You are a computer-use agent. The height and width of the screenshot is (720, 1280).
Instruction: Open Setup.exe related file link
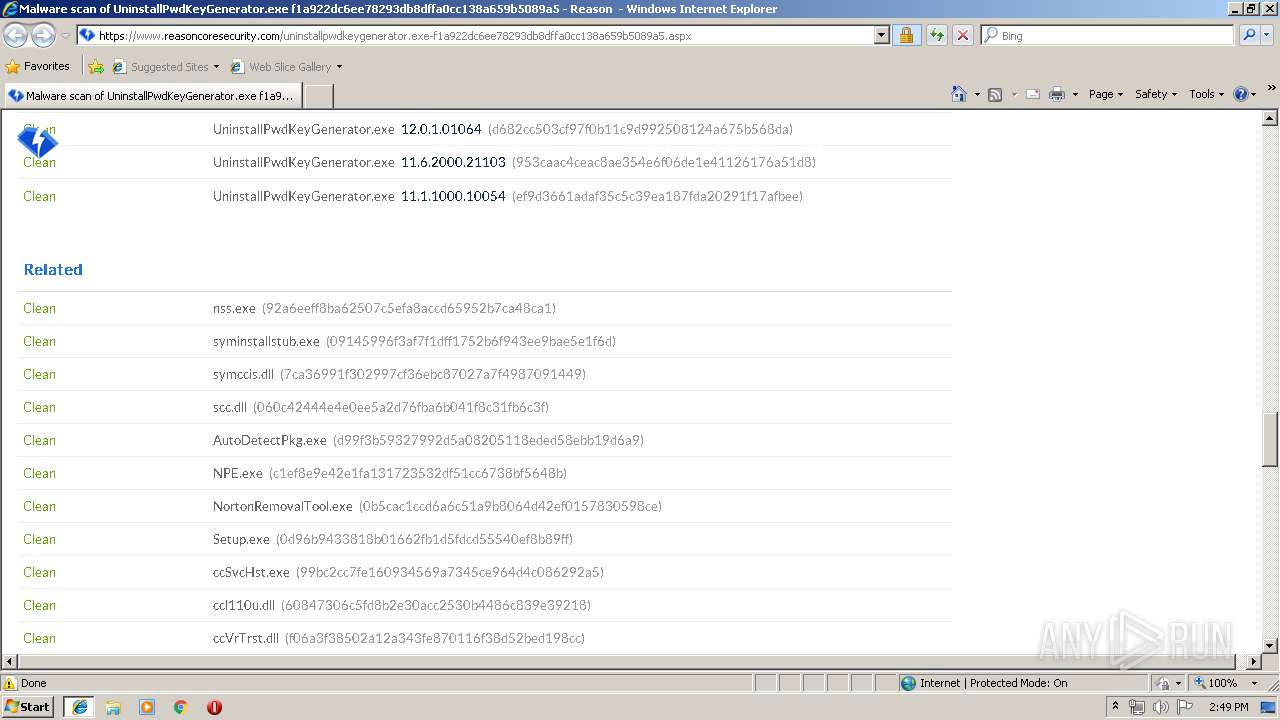tap(241, 539)
